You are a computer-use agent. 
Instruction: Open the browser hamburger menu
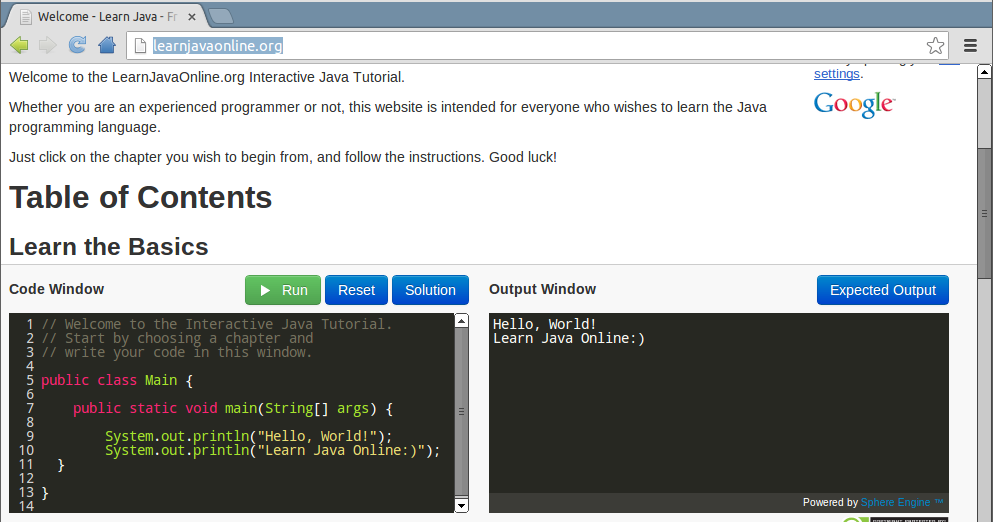click(970, 46)
